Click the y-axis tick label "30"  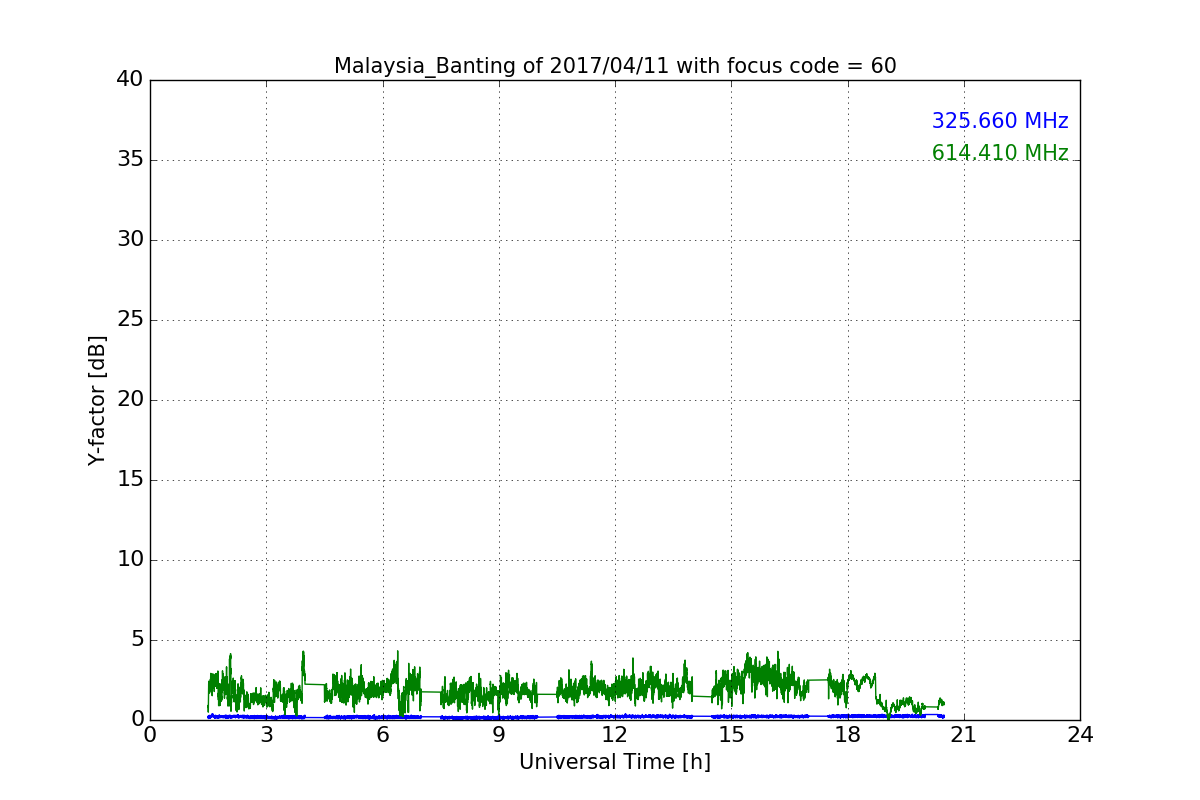click(130, 240)
